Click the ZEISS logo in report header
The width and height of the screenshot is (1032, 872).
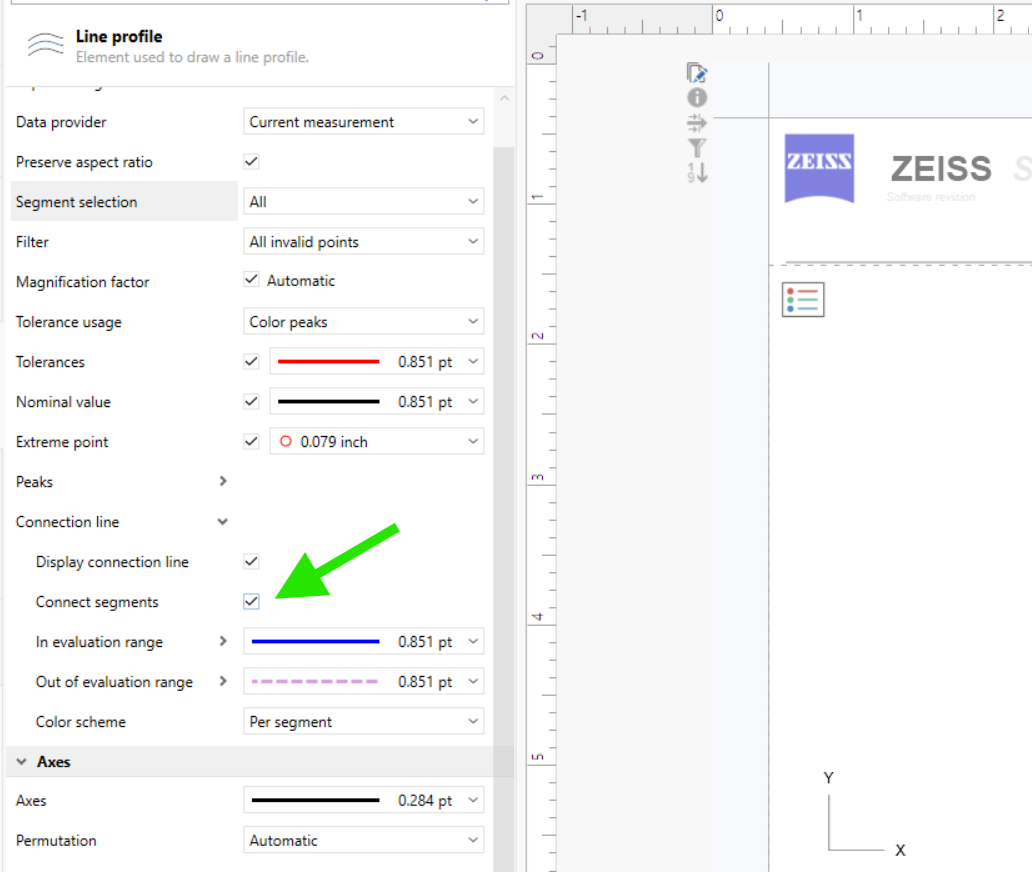click(819, 168)
